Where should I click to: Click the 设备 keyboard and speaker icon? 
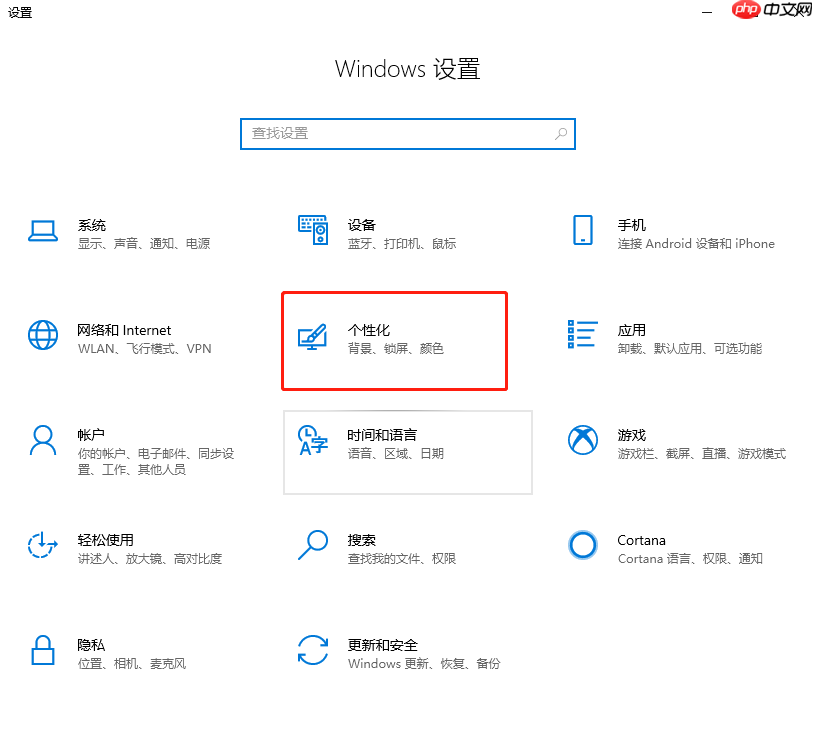pos(313,230)
